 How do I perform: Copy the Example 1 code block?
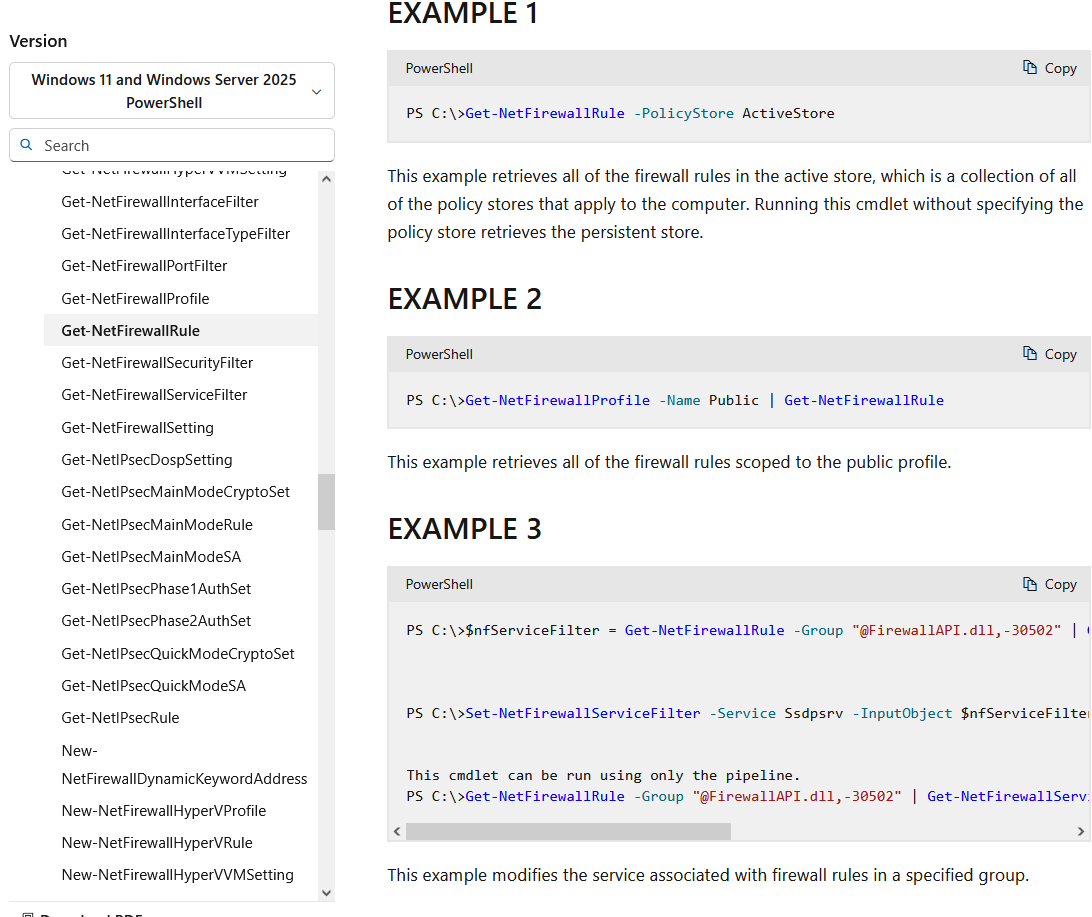click(x=1050, y=68)
